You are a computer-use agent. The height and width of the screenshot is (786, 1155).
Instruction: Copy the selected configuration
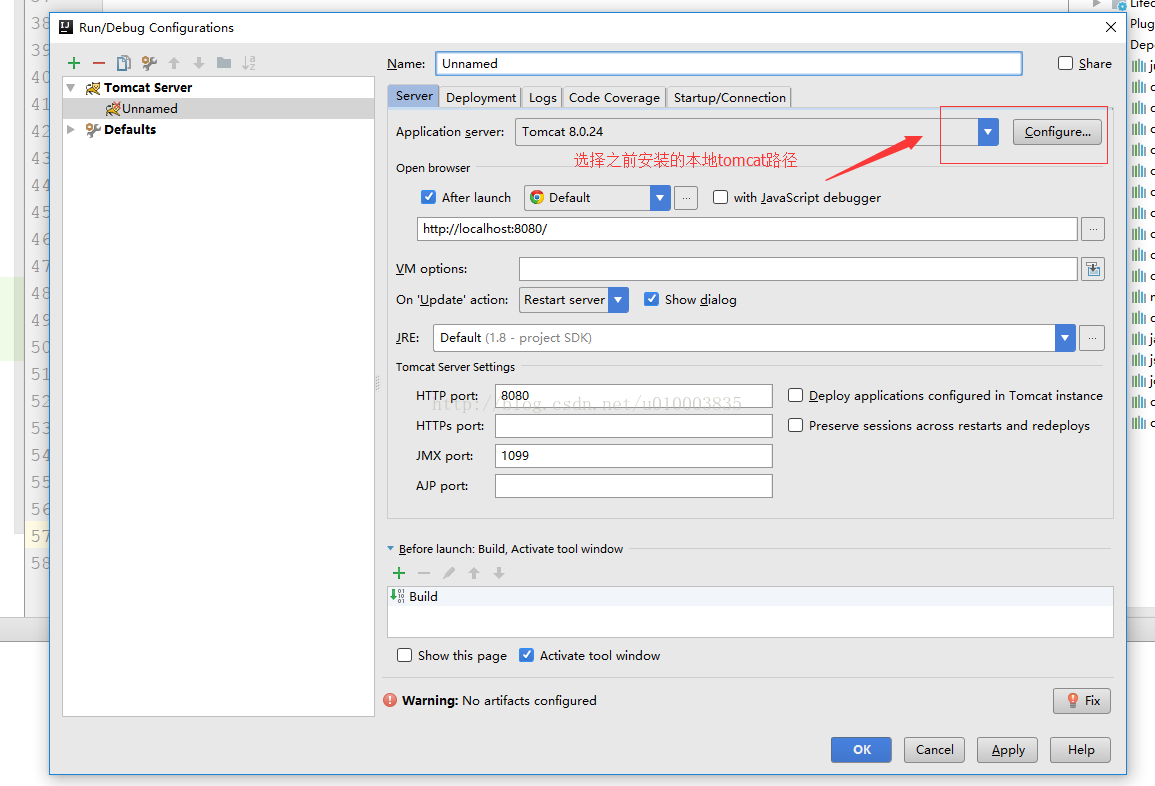tap(124, 63)
